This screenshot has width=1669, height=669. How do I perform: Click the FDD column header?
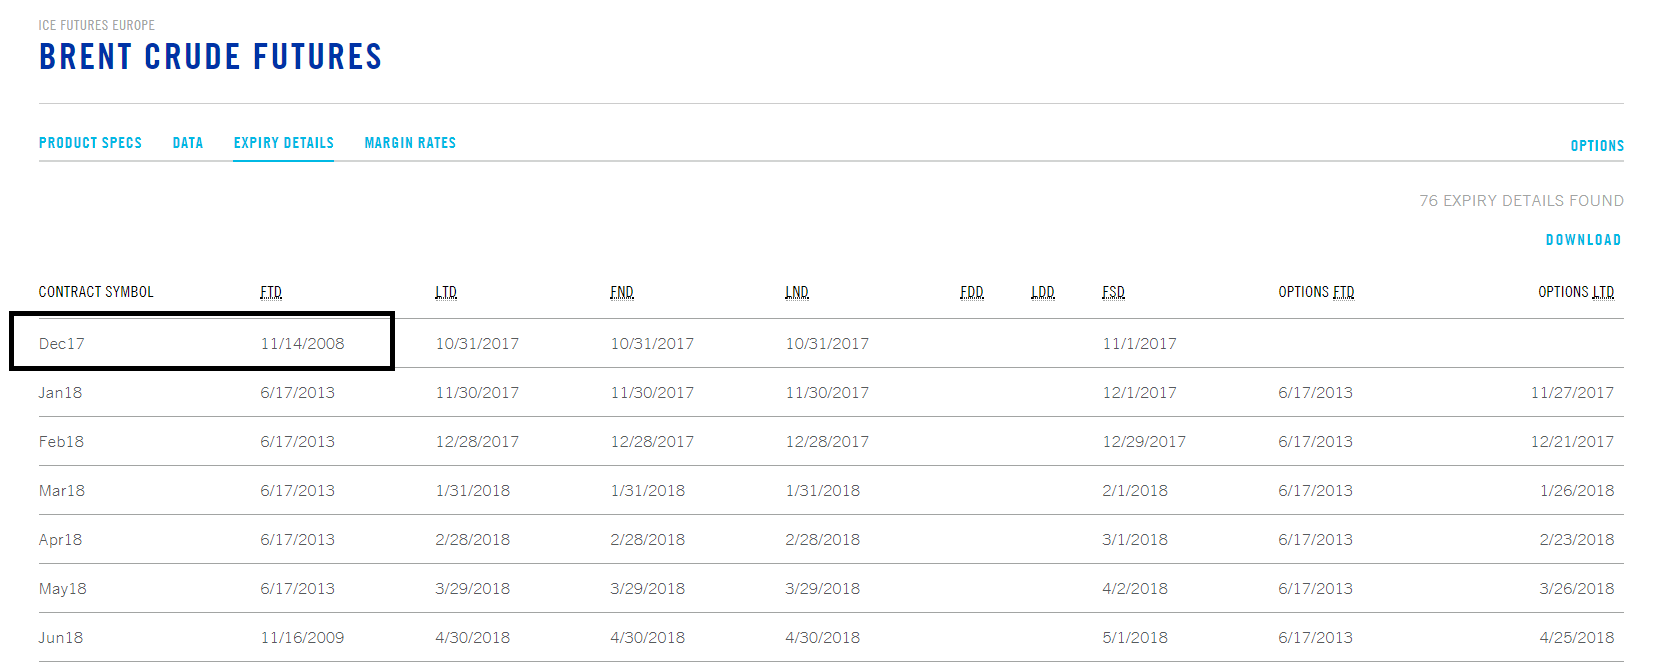(972, 292)
